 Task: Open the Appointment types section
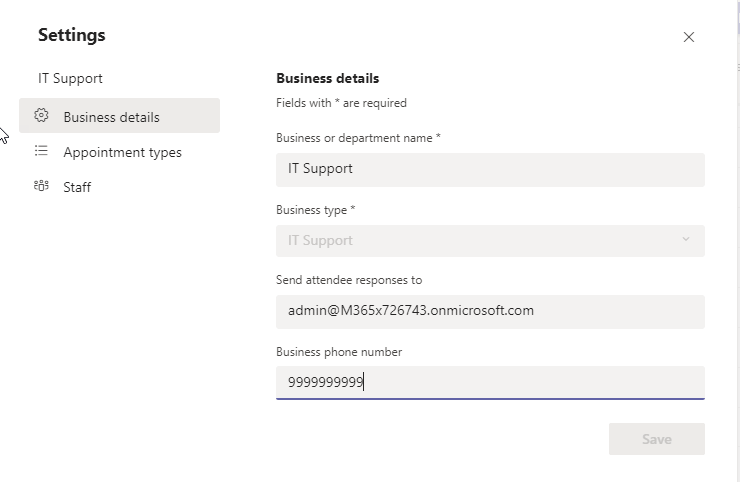122,152
